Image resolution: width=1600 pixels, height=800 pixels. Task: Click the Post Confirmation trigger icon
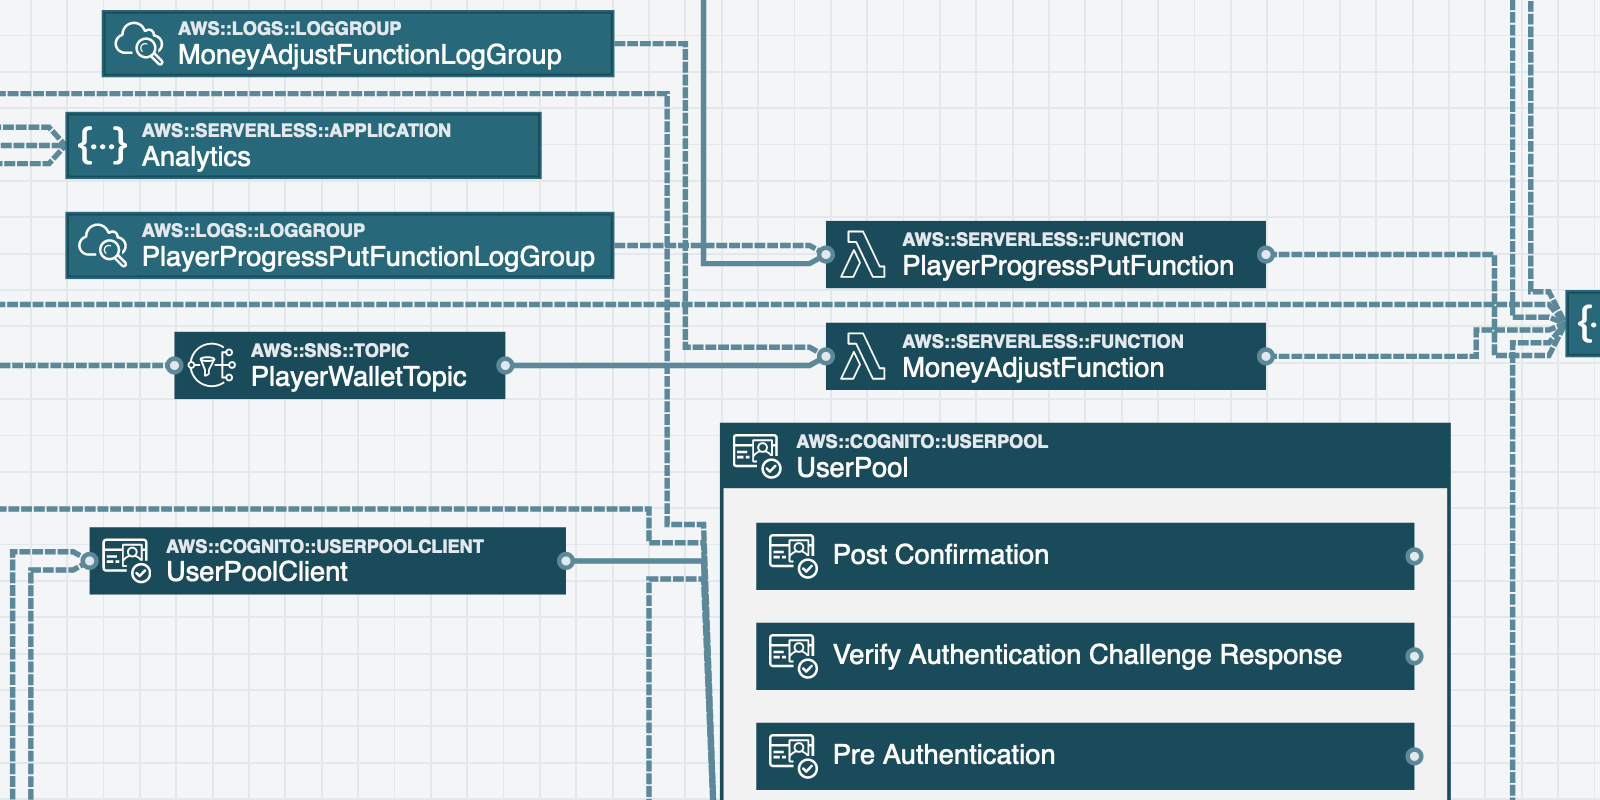(x=793, y=555)
